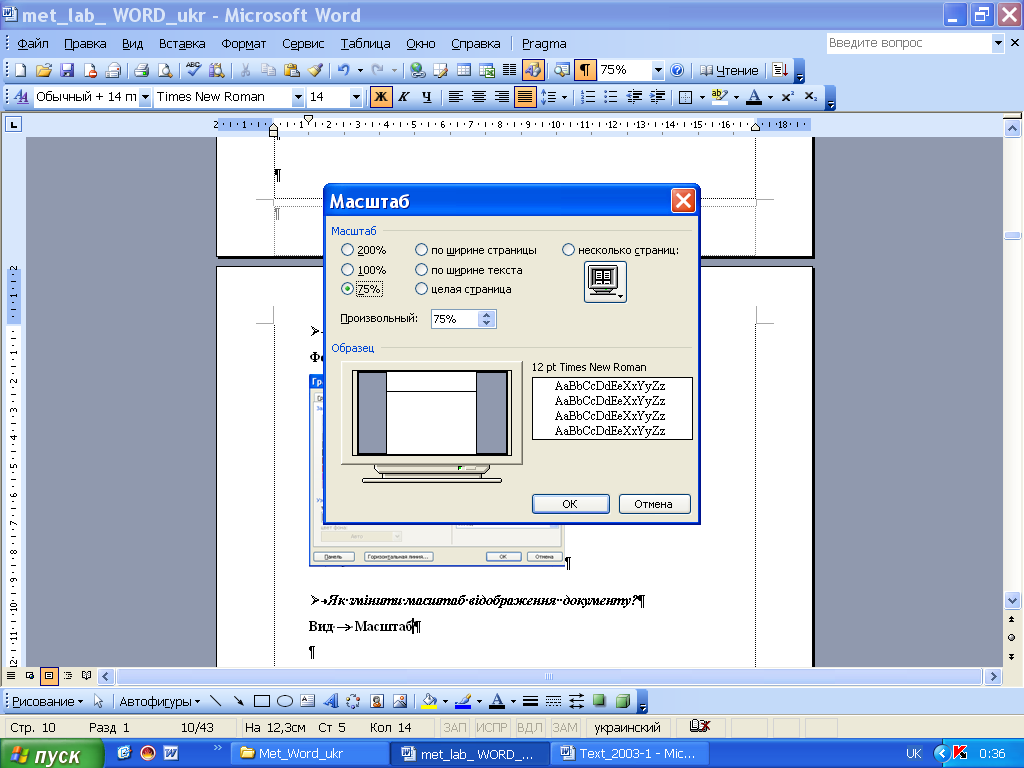Select 'несколько страниц' radio button
The height and width of the screenshot is (768, 1024).
pyautogui.click(x=568, y=250)
